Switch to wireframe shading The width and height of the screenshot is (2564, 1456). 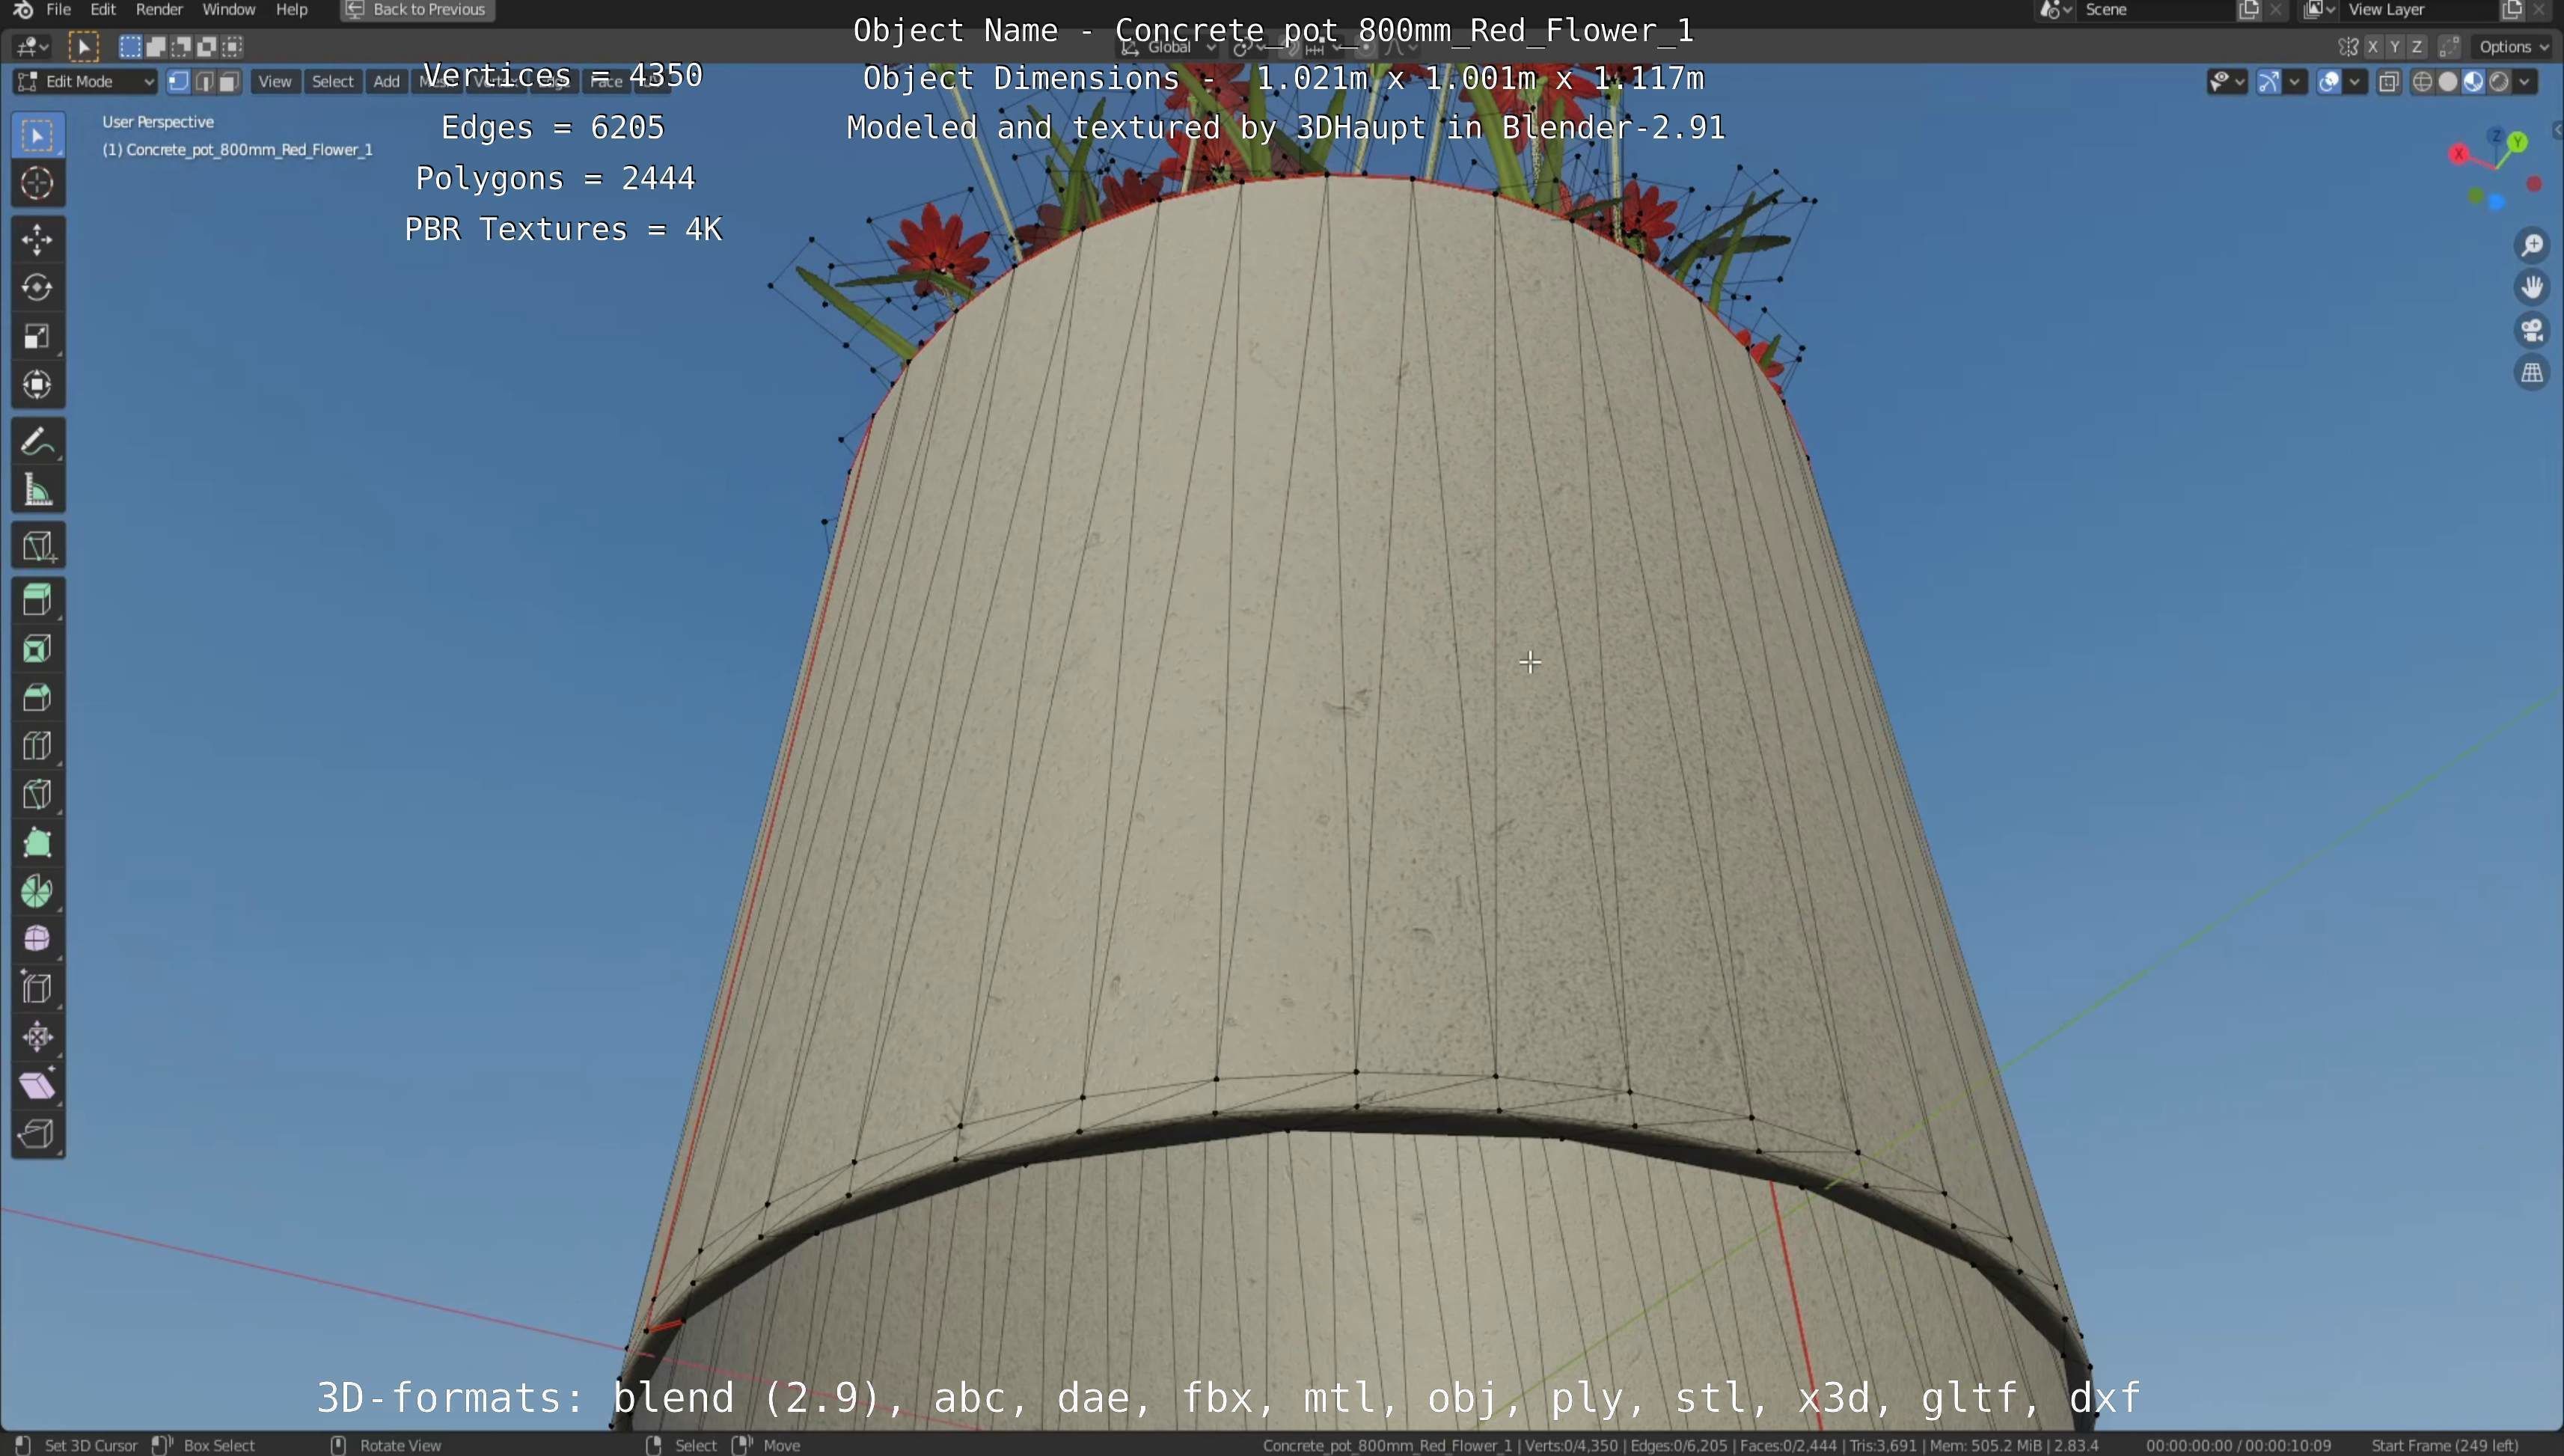[2422, 82]
